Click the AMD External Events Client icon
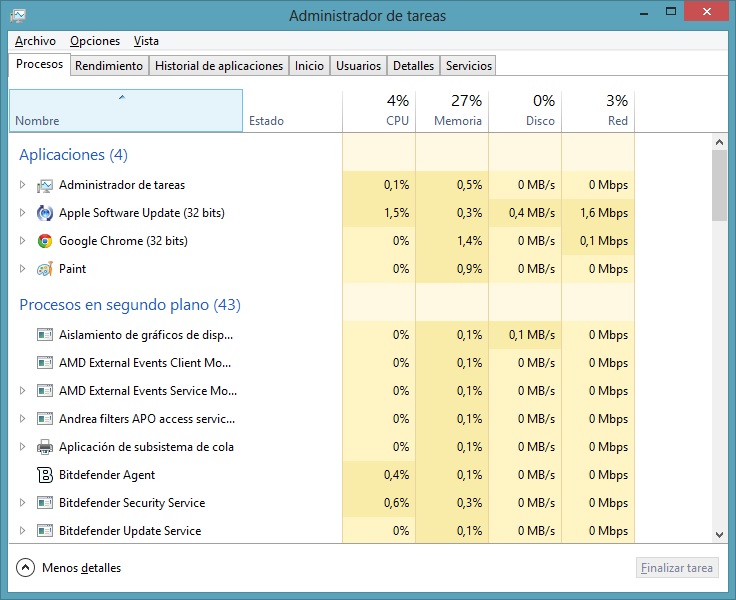Screen dimensions: 736x600 coord(44,363)
